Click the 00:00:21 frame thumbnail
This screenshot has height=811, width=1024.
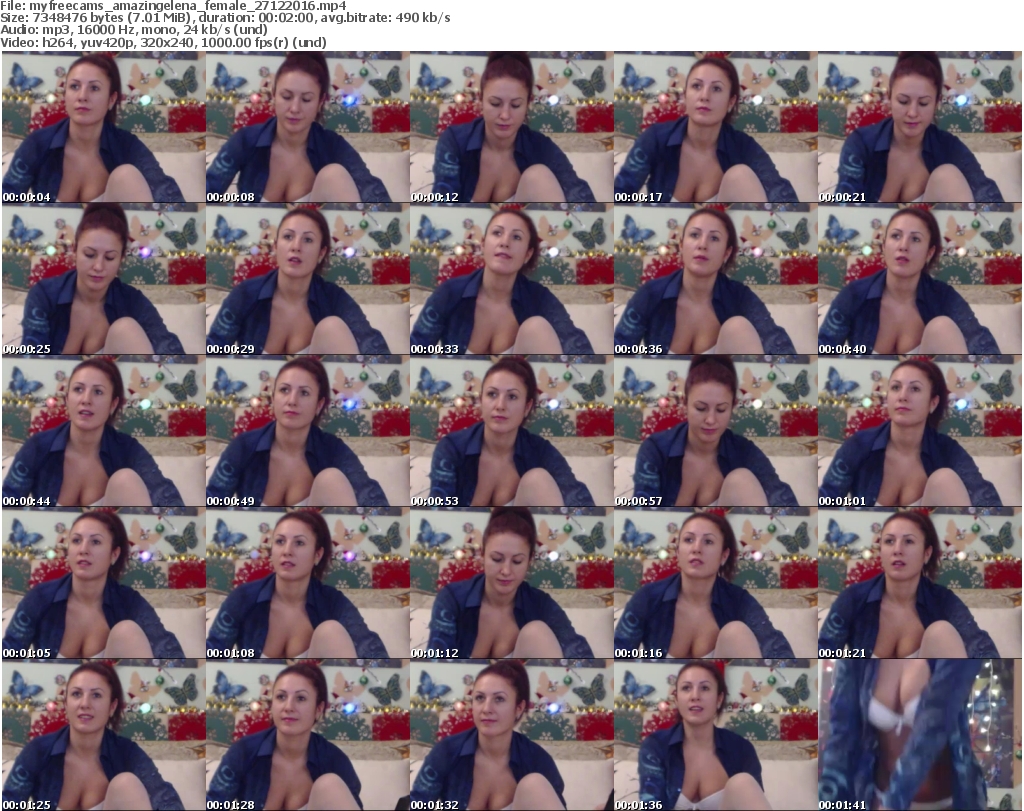[919, 128]
